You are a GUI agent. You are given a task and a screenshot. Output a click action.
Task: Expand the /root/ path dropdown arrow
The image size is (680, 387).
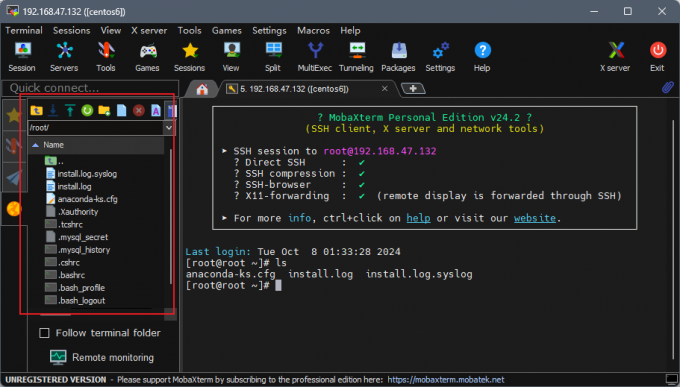[x=169, y=128]
